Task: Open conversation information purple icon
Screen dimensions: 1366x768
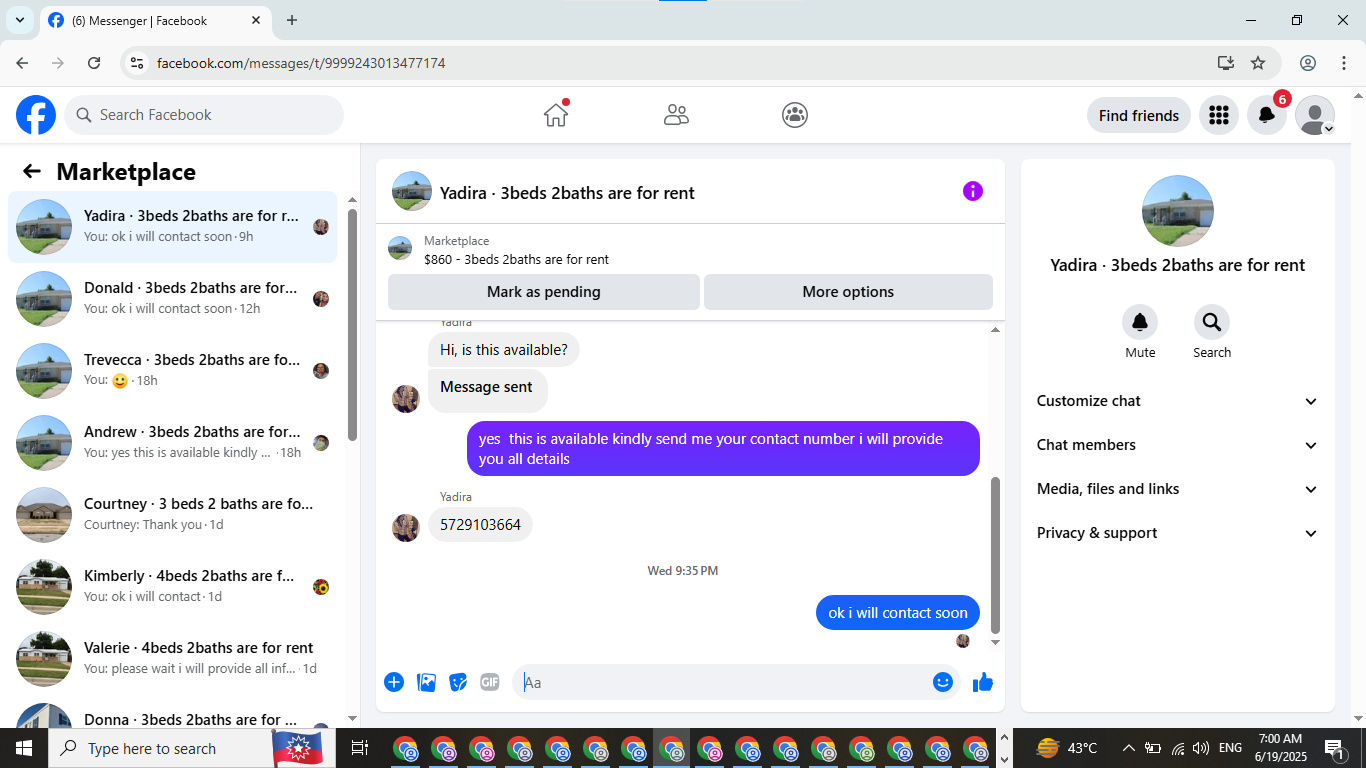Action: [x=973, y=191]
